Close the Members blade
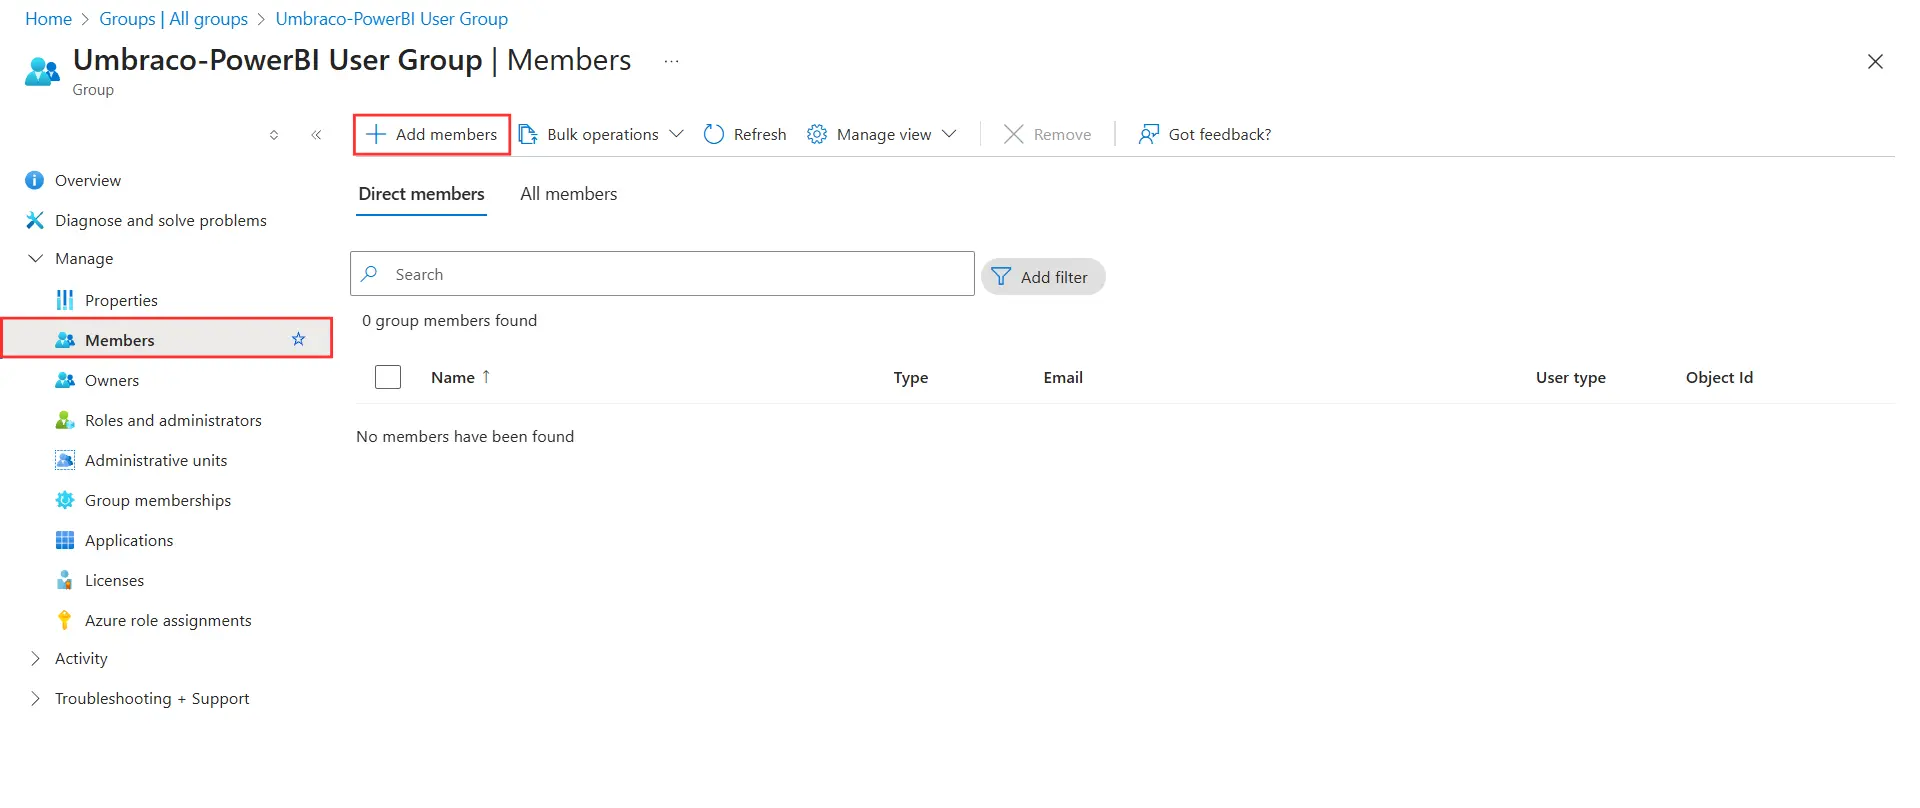The height and width of the screenshot is (808, 1920). [x=1875, y=62]
